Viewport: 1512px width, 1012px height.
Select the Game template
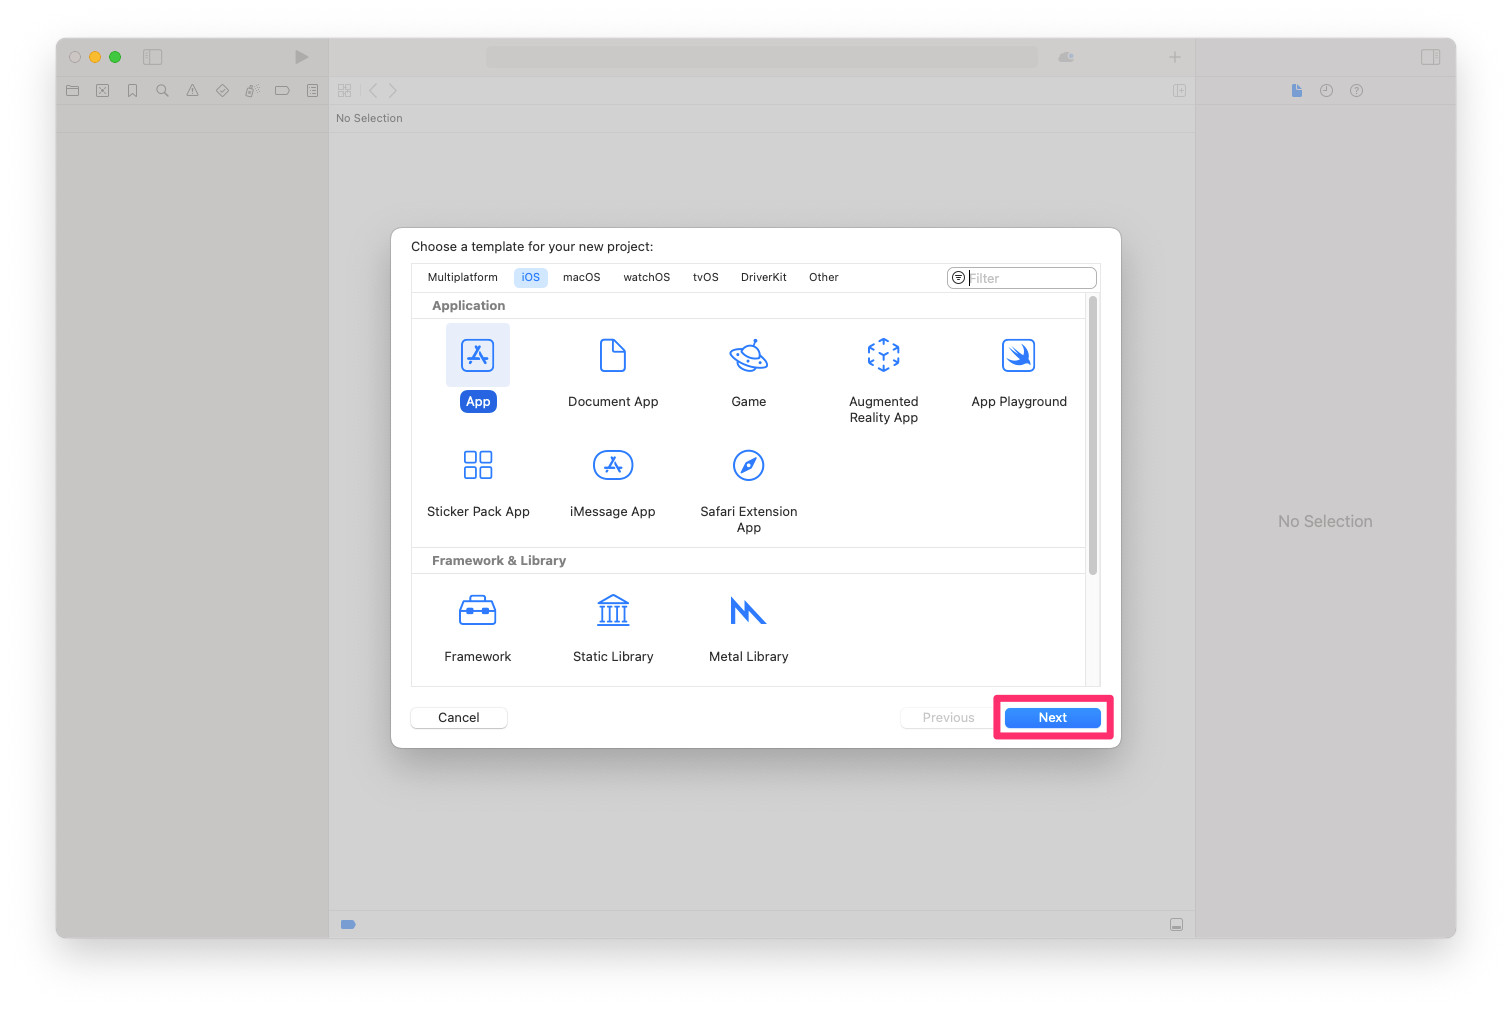tap(748, 356)
